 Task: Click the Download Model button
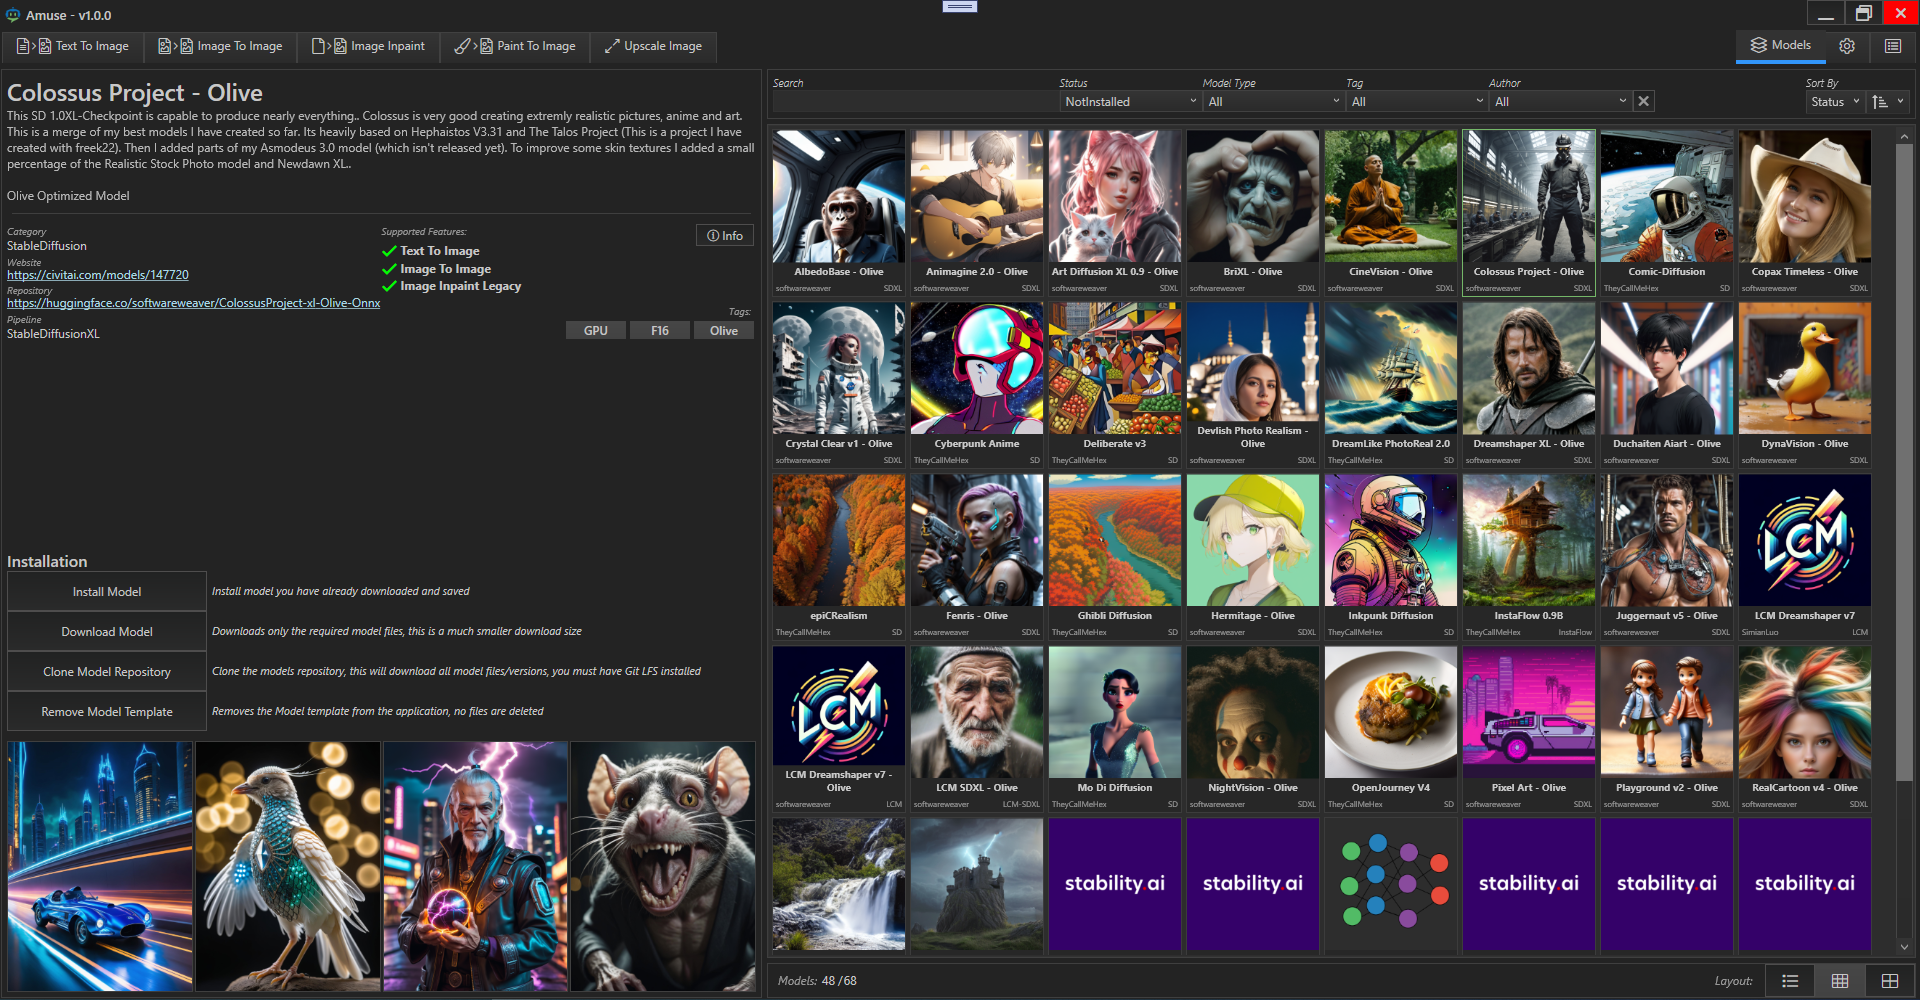(x=107, y=632)
